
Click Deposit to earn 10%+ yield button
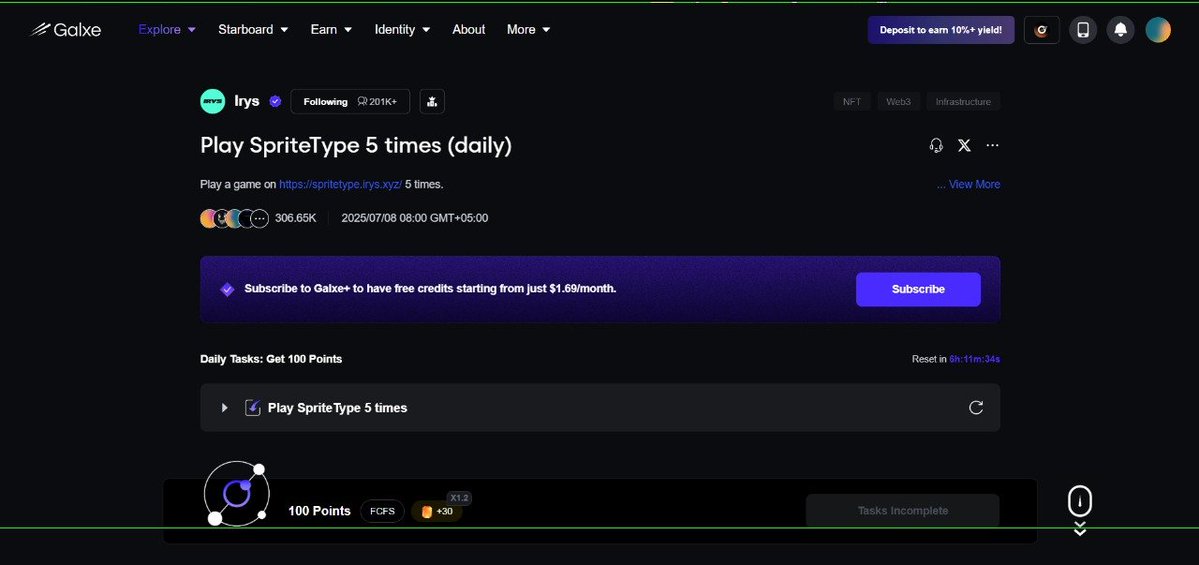tap(941, 30)
